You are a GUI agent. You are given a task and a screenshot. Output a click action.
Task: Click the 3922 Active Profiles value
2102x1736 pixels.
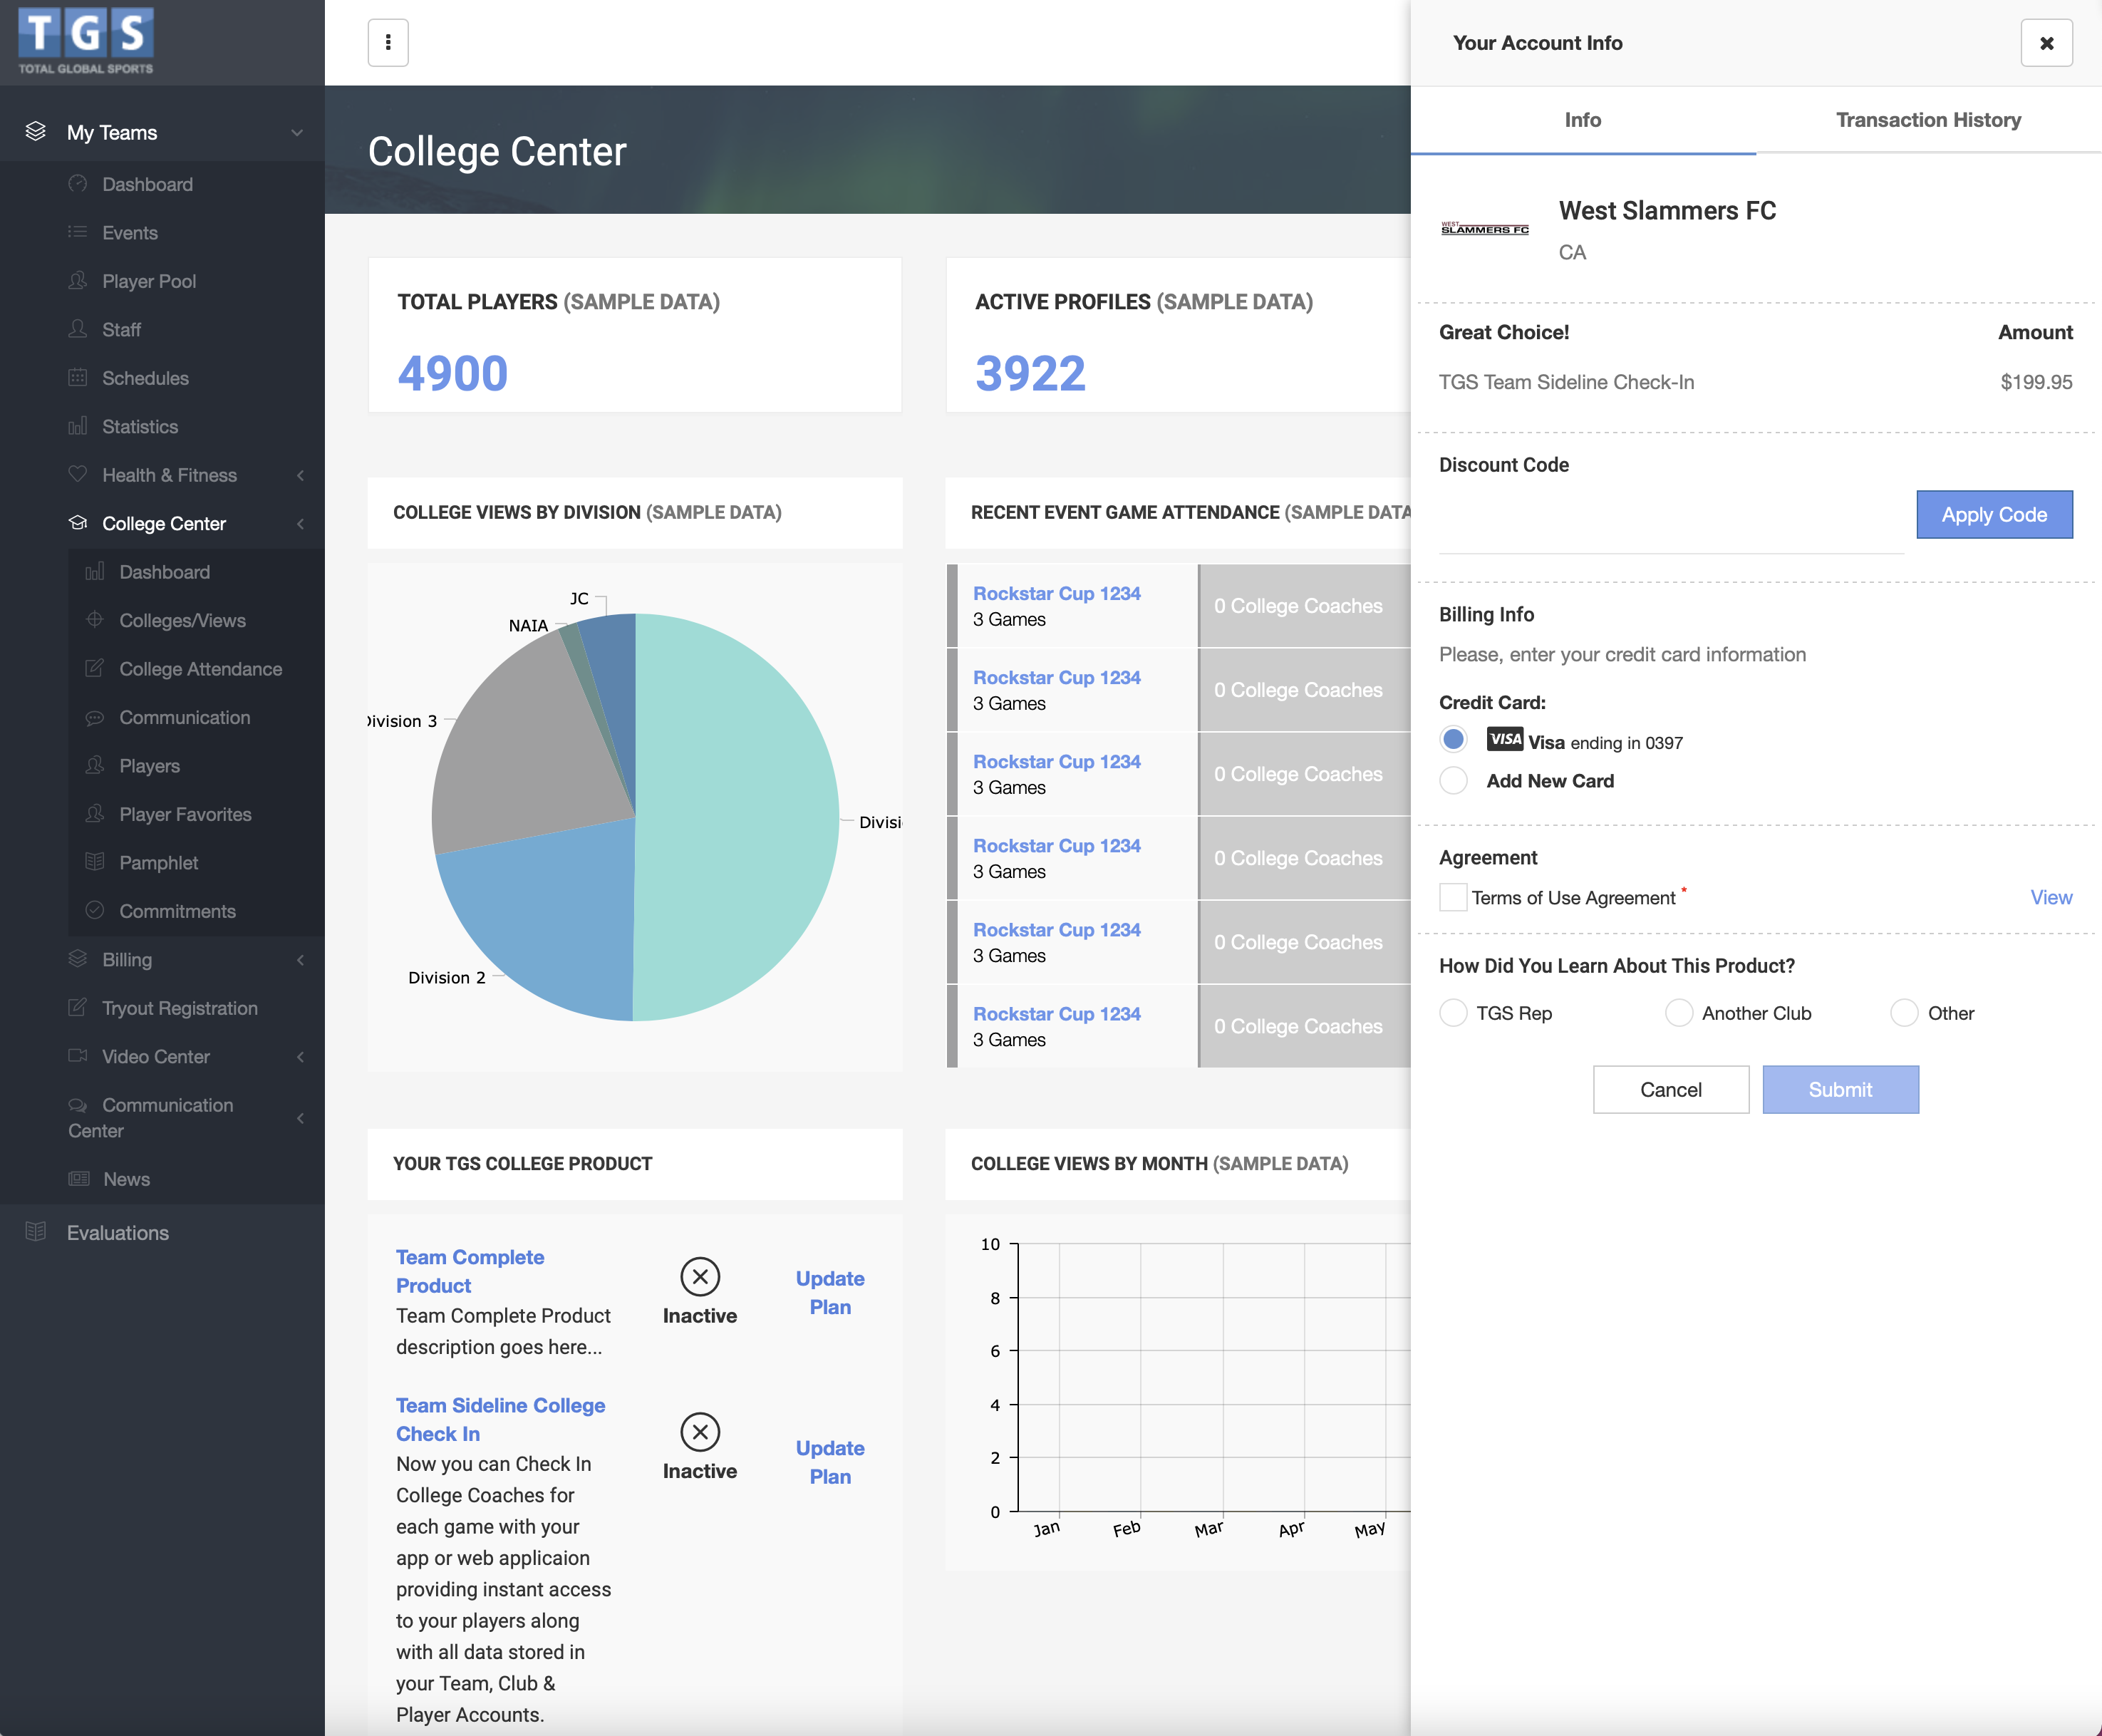coord(1030,374)
